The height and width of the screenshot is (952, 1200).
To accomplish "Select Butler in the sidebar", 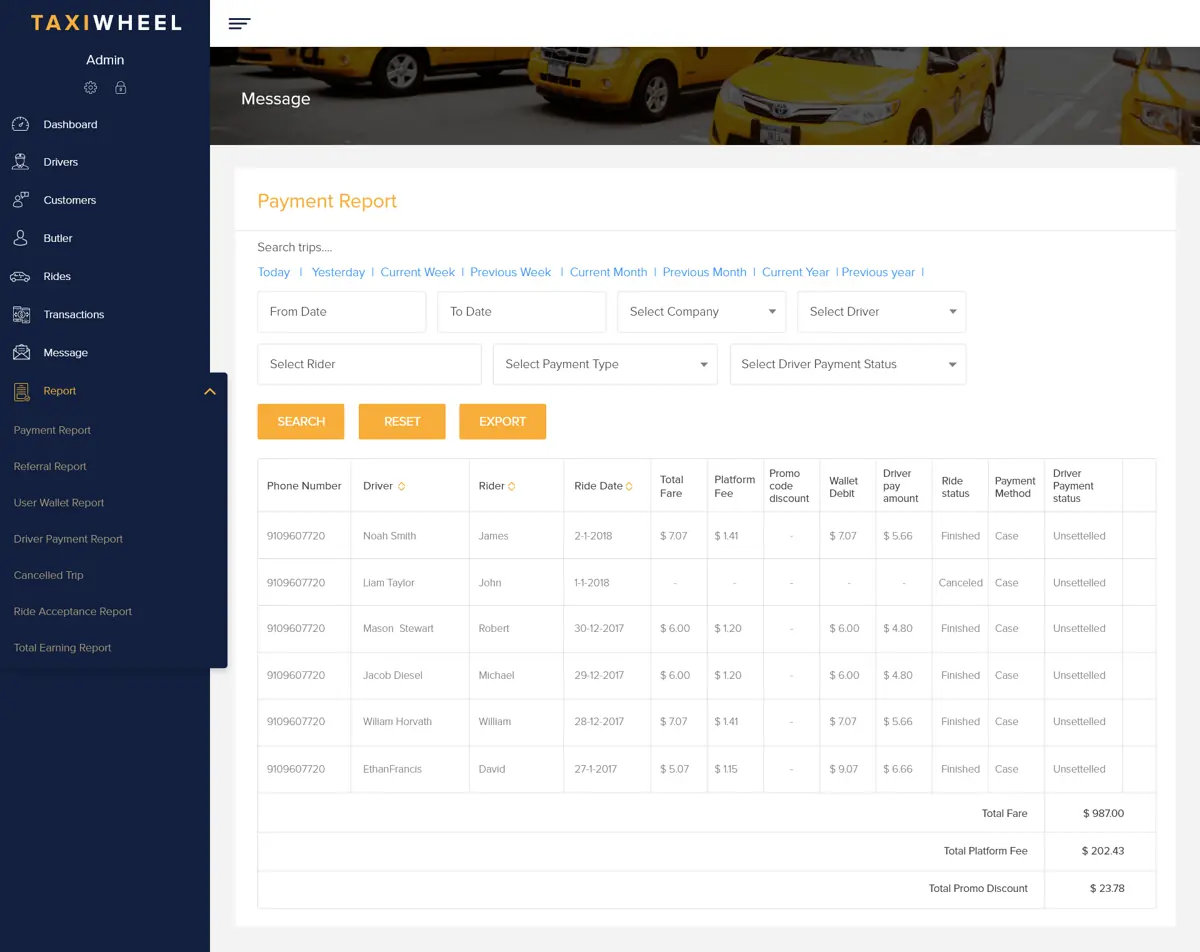I will 58,238.
